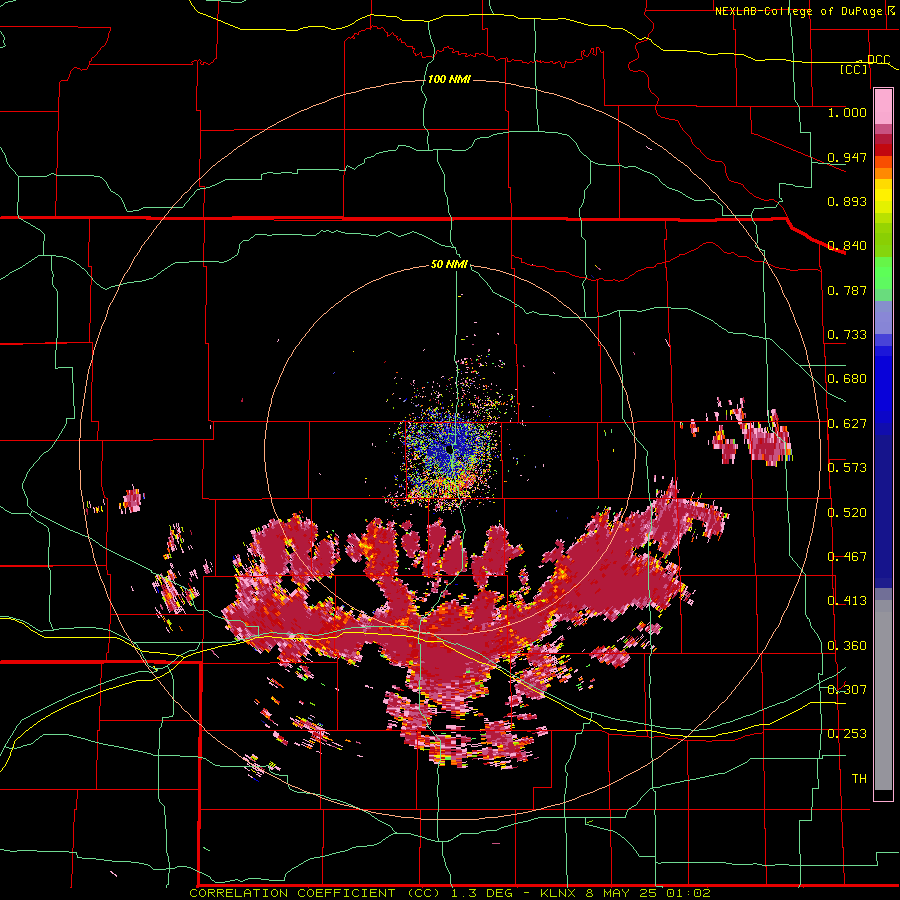Click the 0.467 scale value
Viewport: 900px width, 900px height.
[x=847, y=556]
